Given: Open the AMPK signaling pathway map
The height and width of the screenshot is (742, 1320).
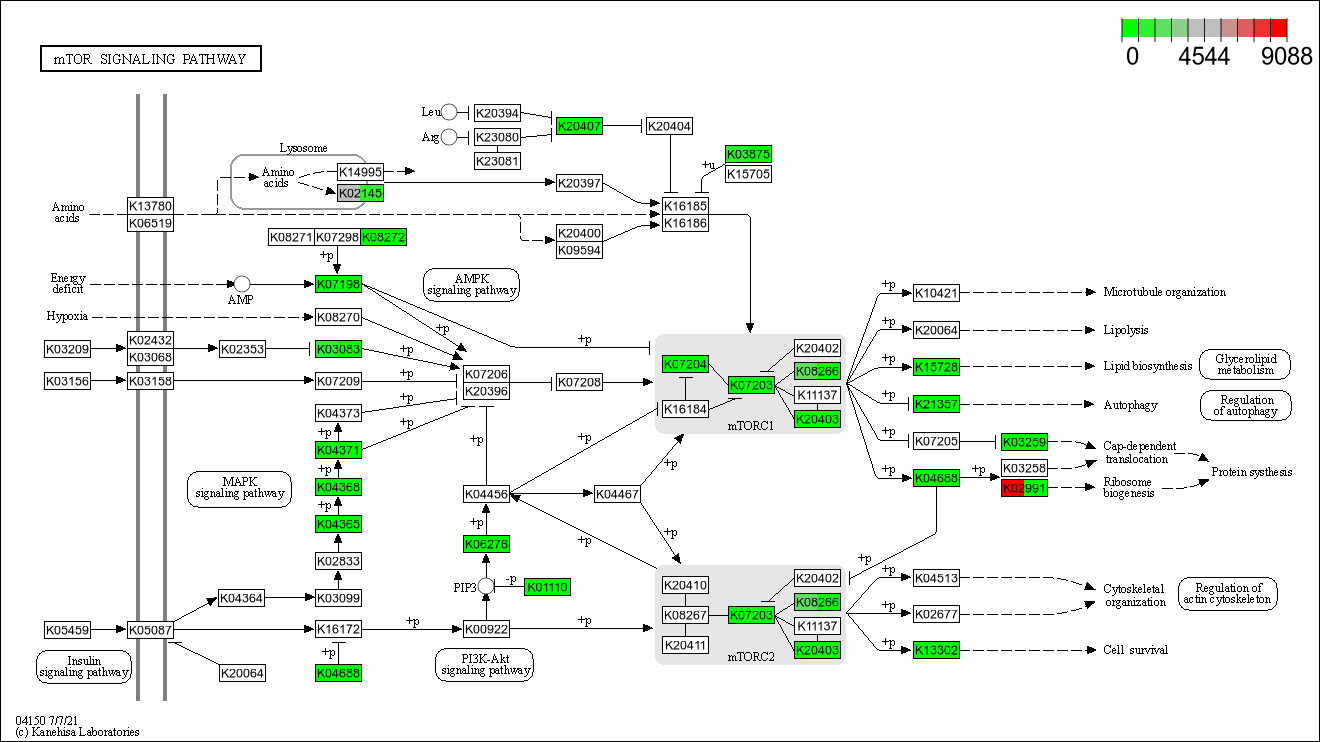Looking at the screenshot, I should point(471,284).
